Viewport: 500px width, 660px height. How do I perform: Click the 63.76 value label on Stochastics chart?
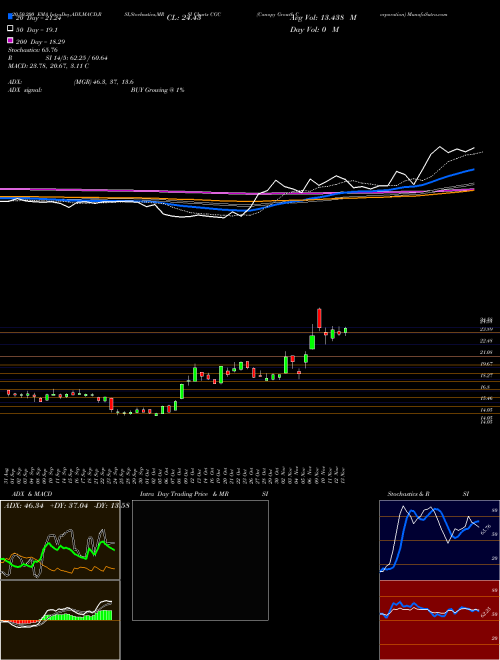click(x=486, y=528)
